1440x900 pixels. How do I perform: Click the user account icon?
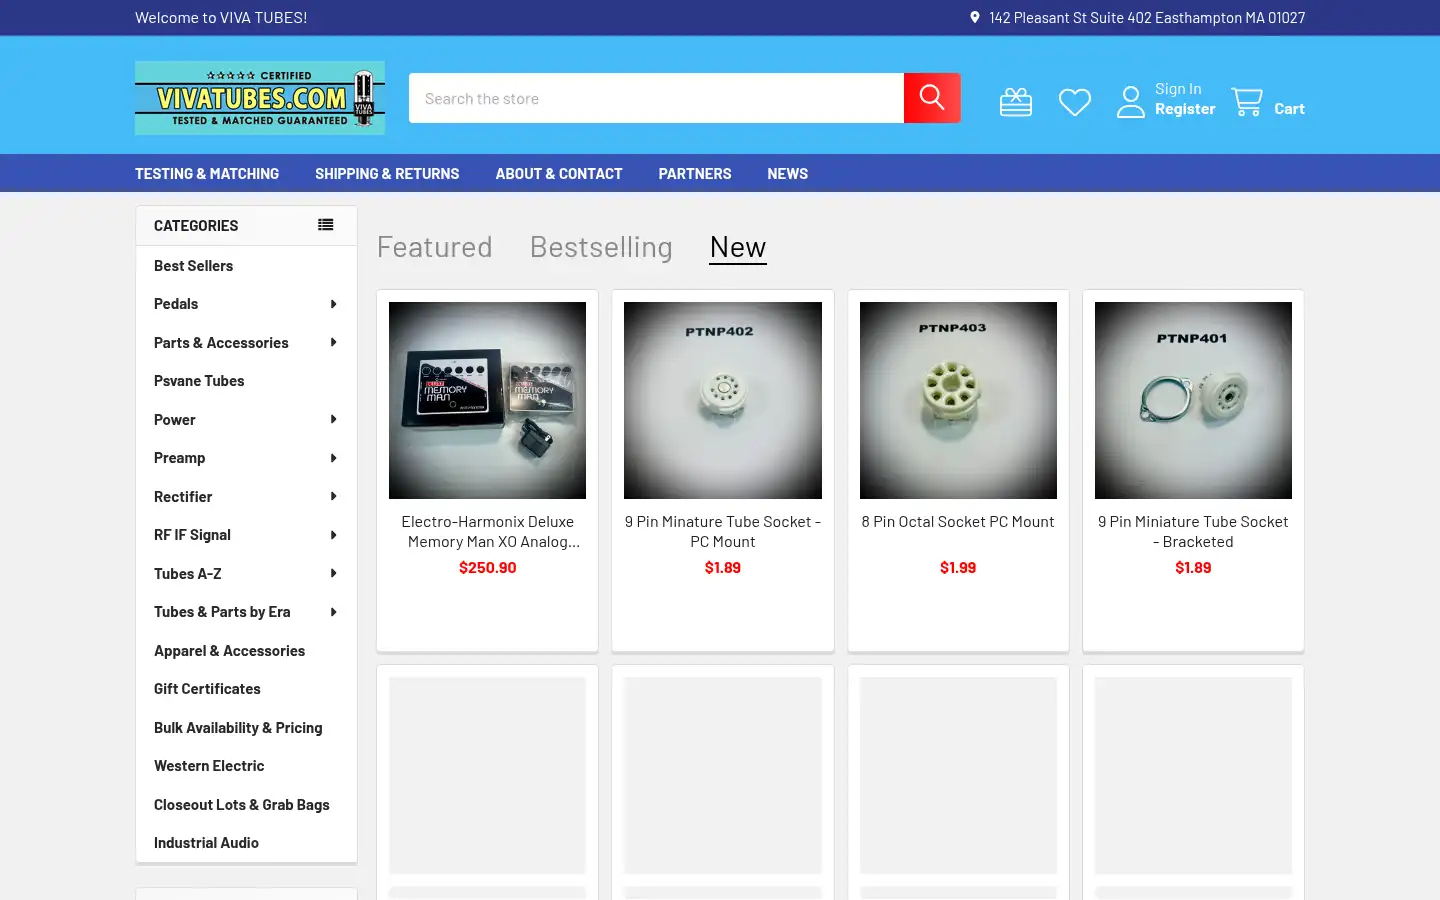[1131, 102]
